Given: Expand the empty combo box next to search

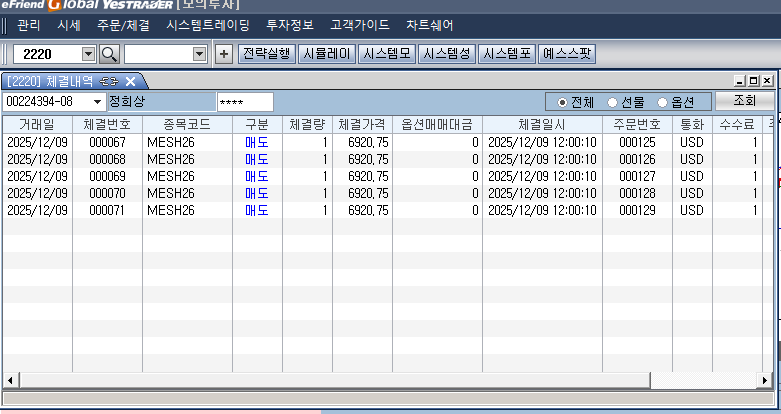Looking at the screenshot, I should pos(199,54).
